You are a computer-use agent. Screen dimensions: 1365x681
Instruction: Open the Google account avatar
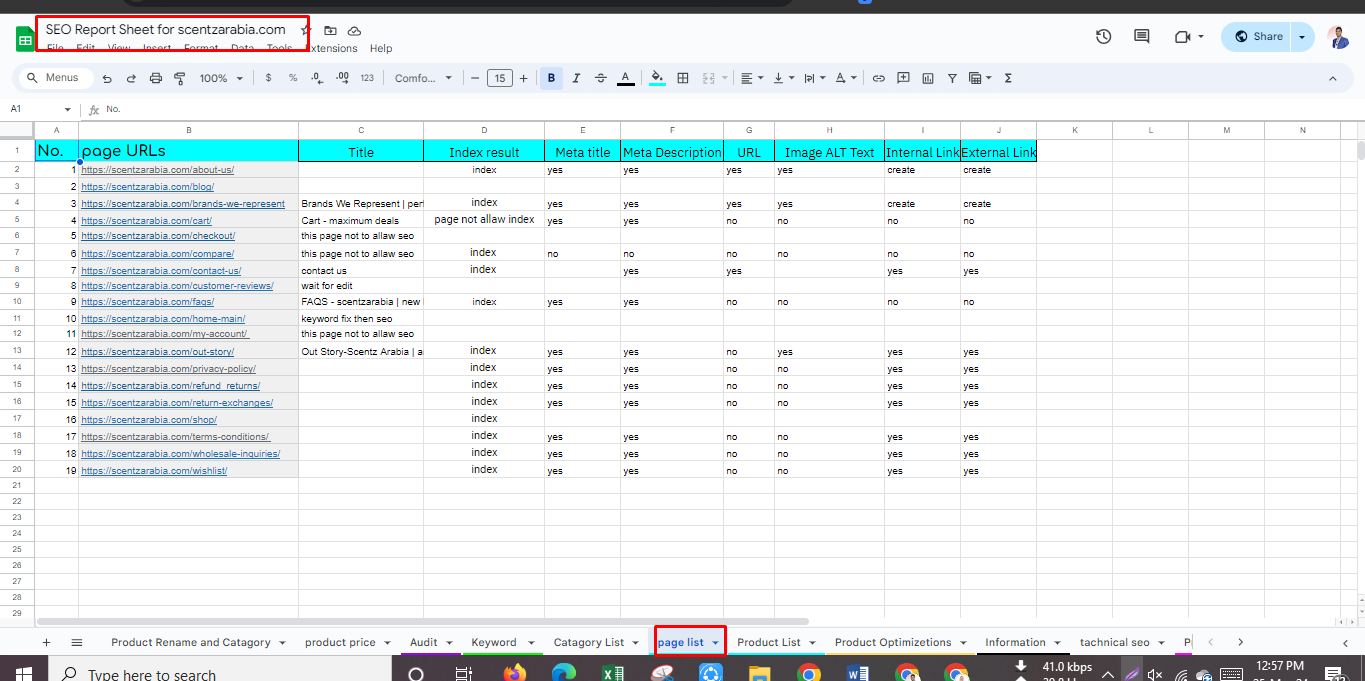1338,37
